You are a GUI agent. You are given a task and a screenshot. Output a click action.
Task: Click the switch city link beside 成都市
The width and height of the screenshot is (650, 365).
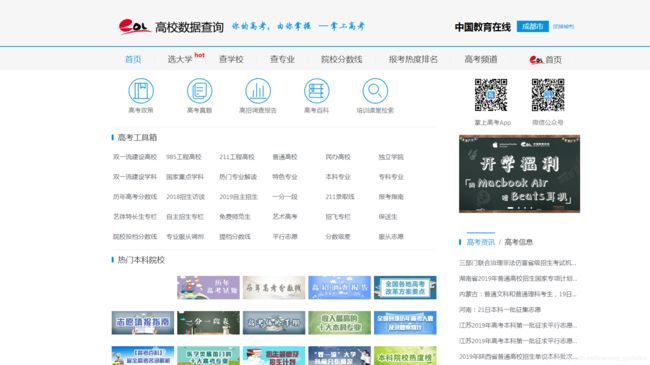coord(563,27)
